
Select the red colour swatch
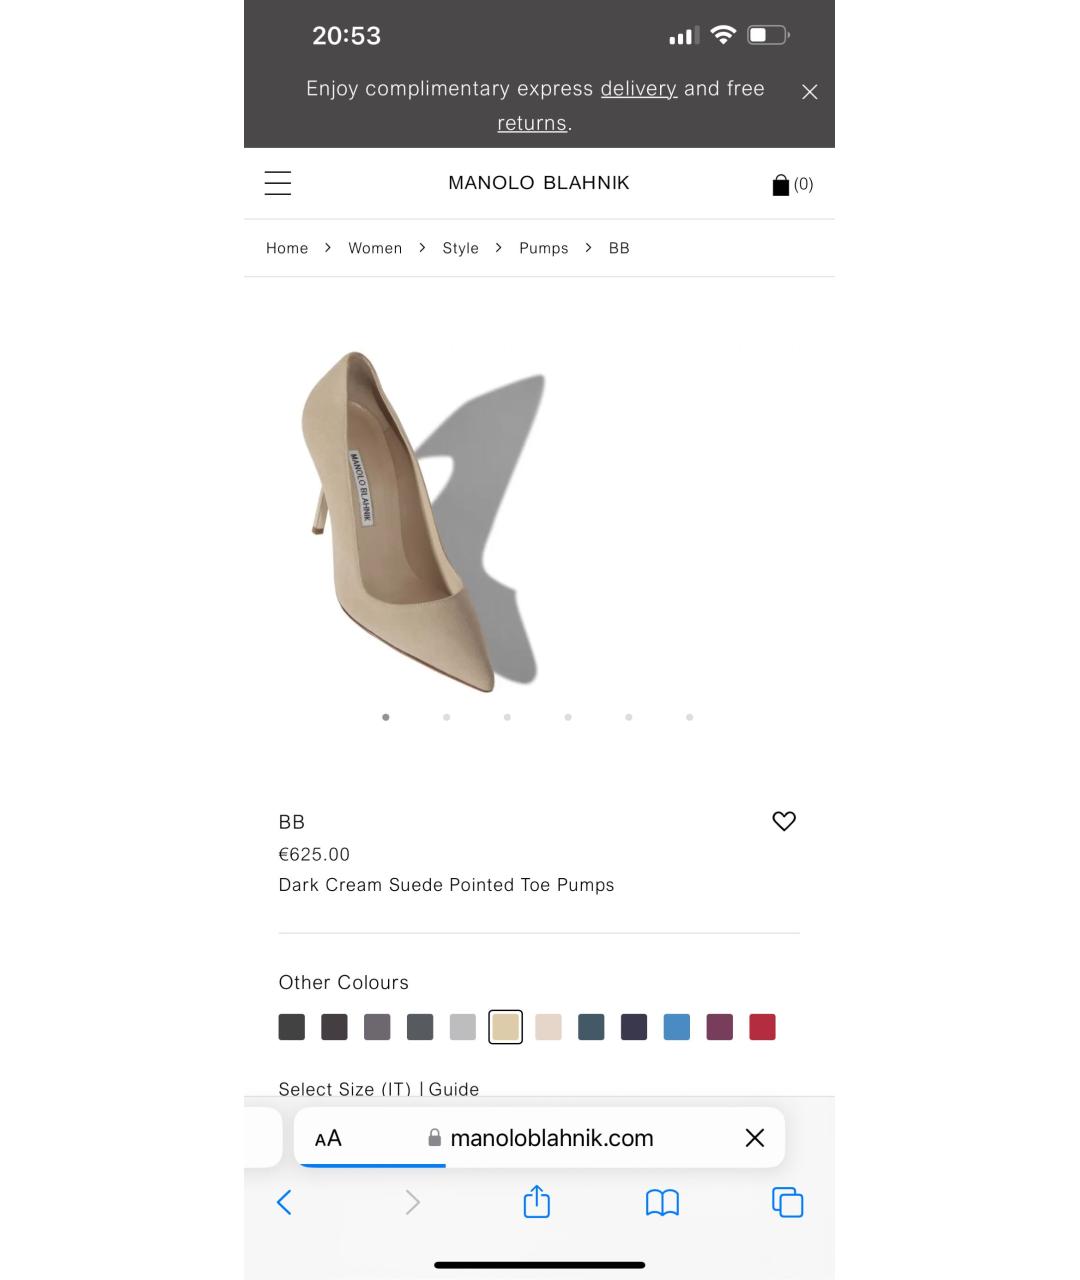tap(762, 1027)
